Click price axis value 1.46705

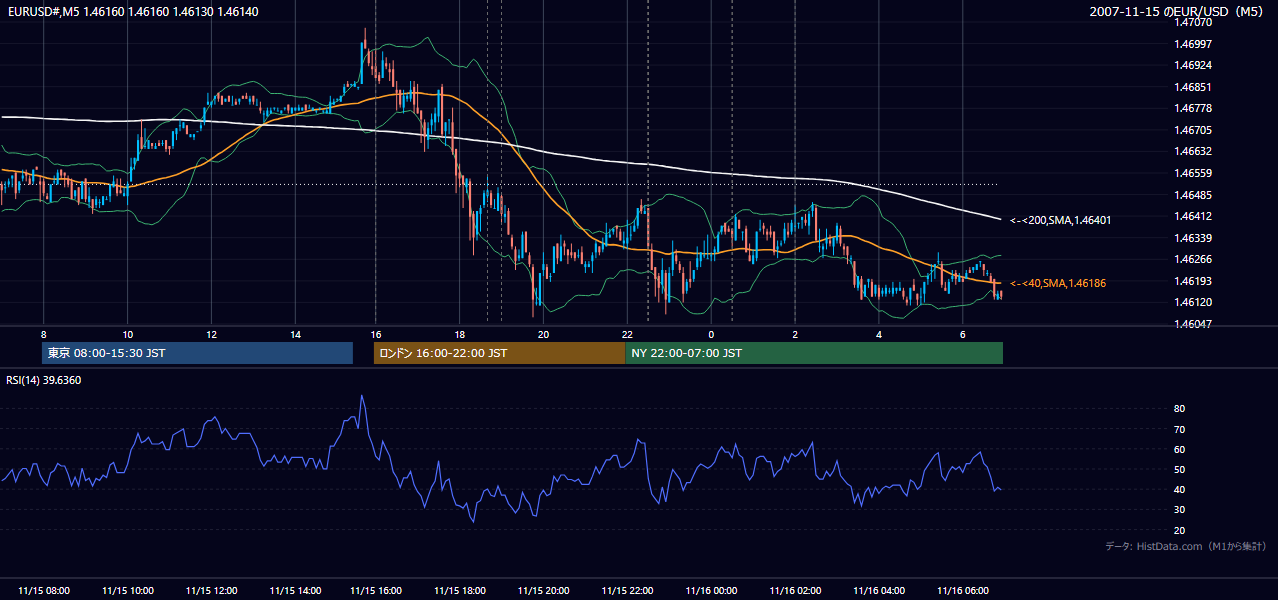(x=1192, y=130)
